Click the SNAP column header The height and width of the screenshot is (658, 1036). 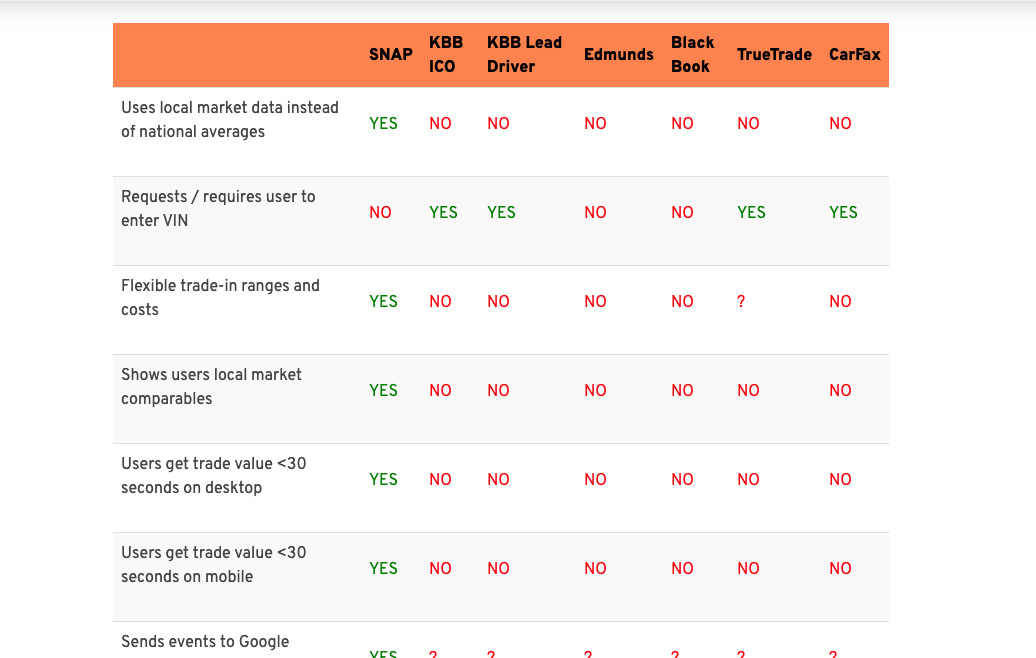(390, 54)
